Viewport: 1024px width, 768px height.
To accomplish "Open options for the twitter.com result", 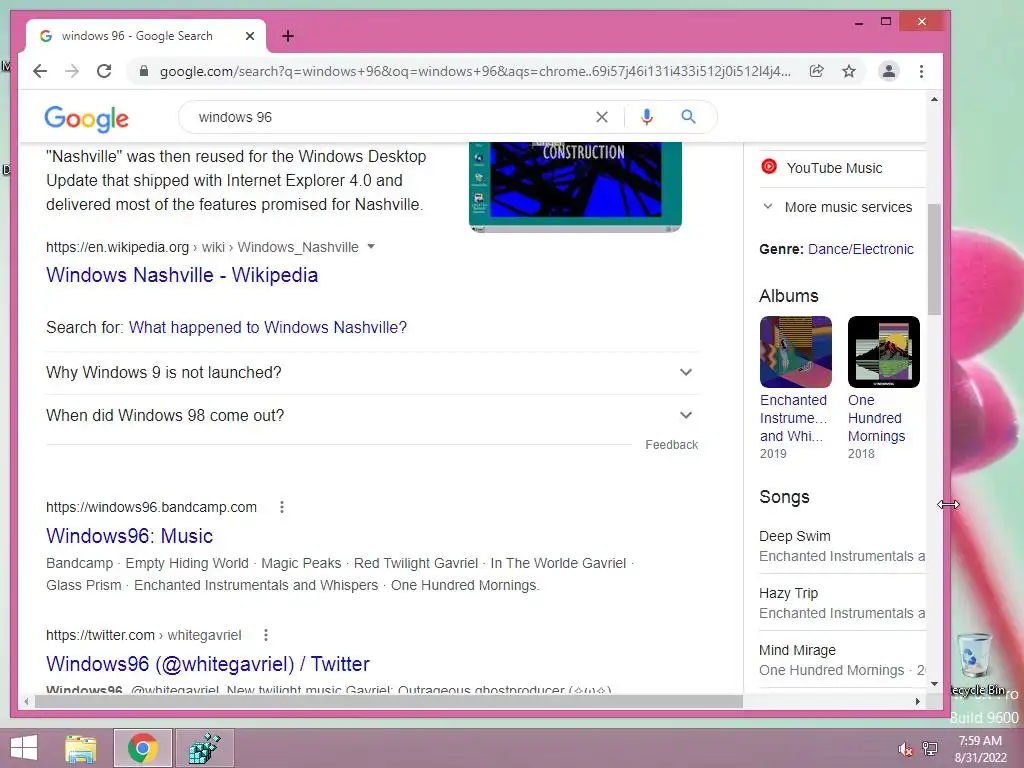I will pyautogui.click(x=265, y=635).
